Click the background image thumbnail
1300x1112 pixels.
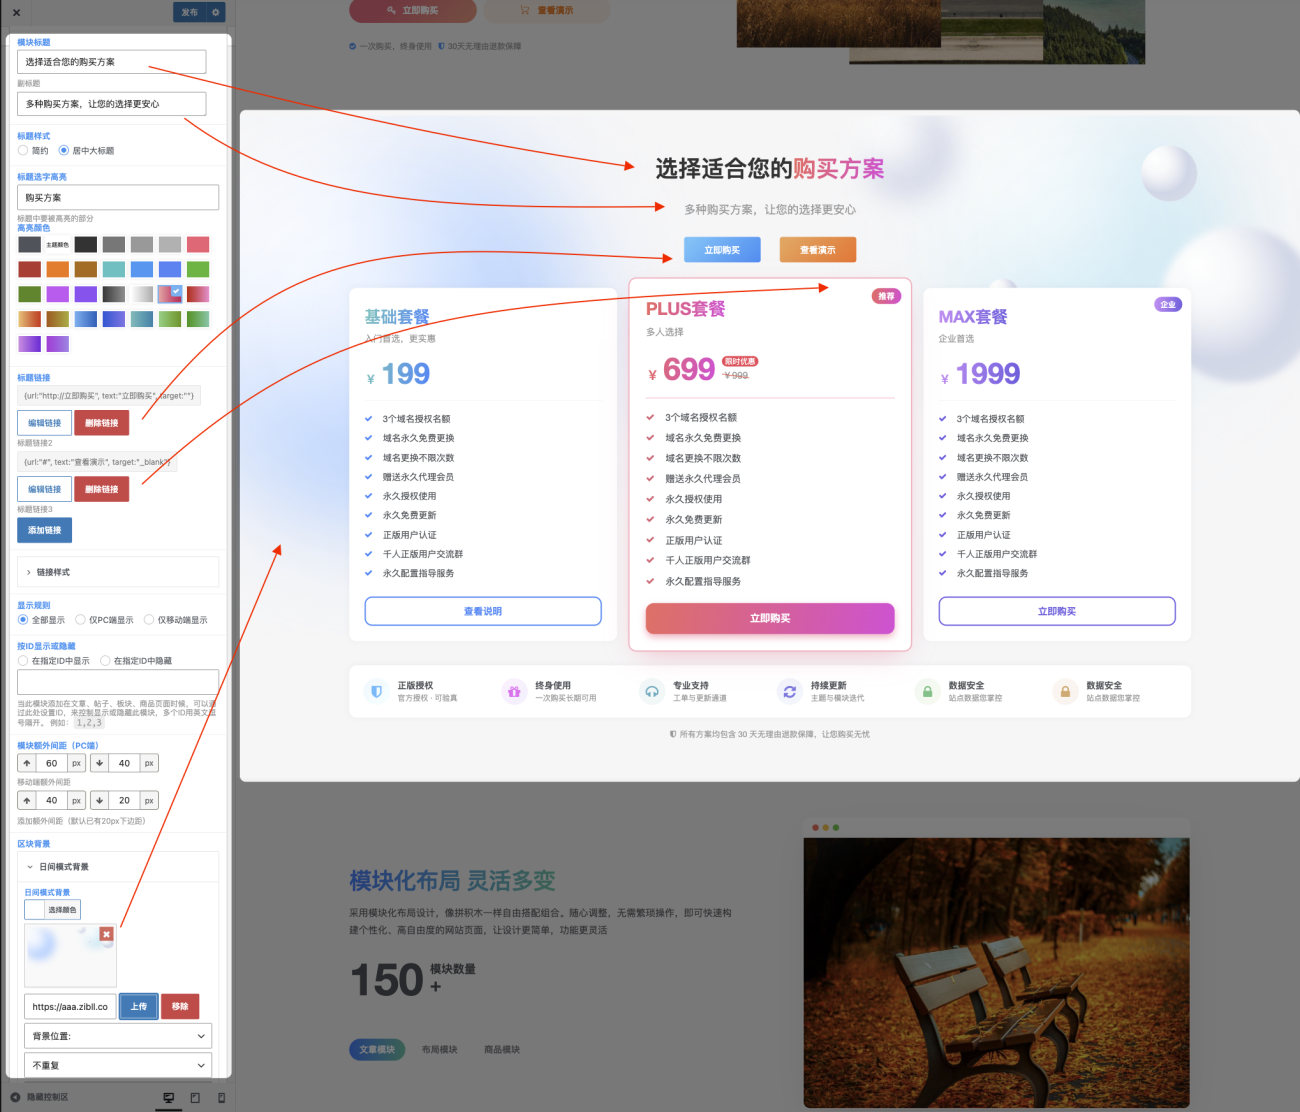[x=70, y=956]
